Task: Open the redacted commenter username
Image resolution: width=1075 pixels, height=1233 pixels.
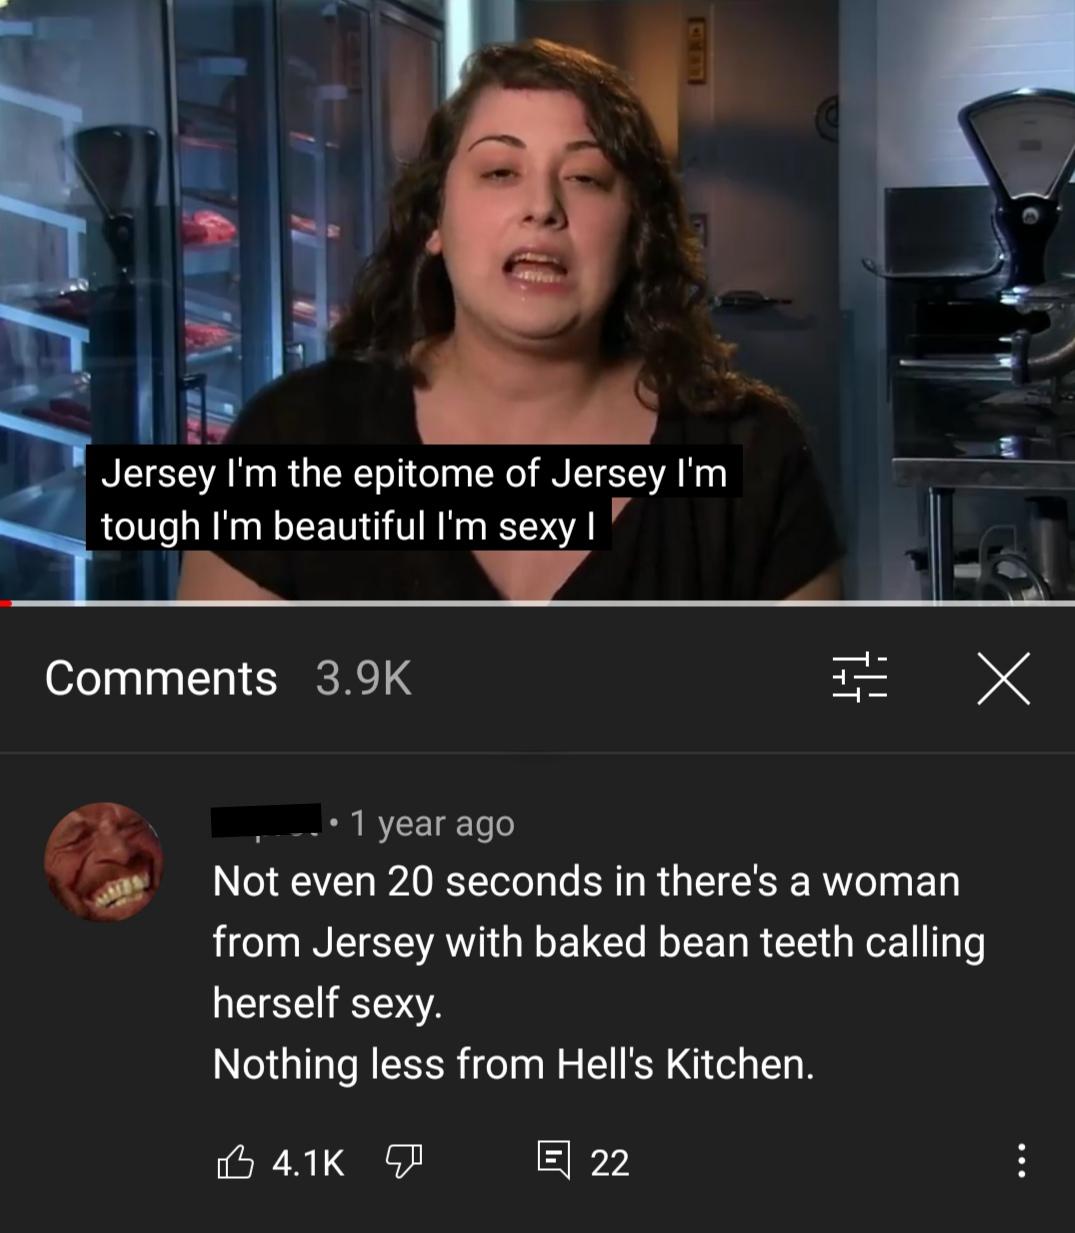Action: coord(266,820)
